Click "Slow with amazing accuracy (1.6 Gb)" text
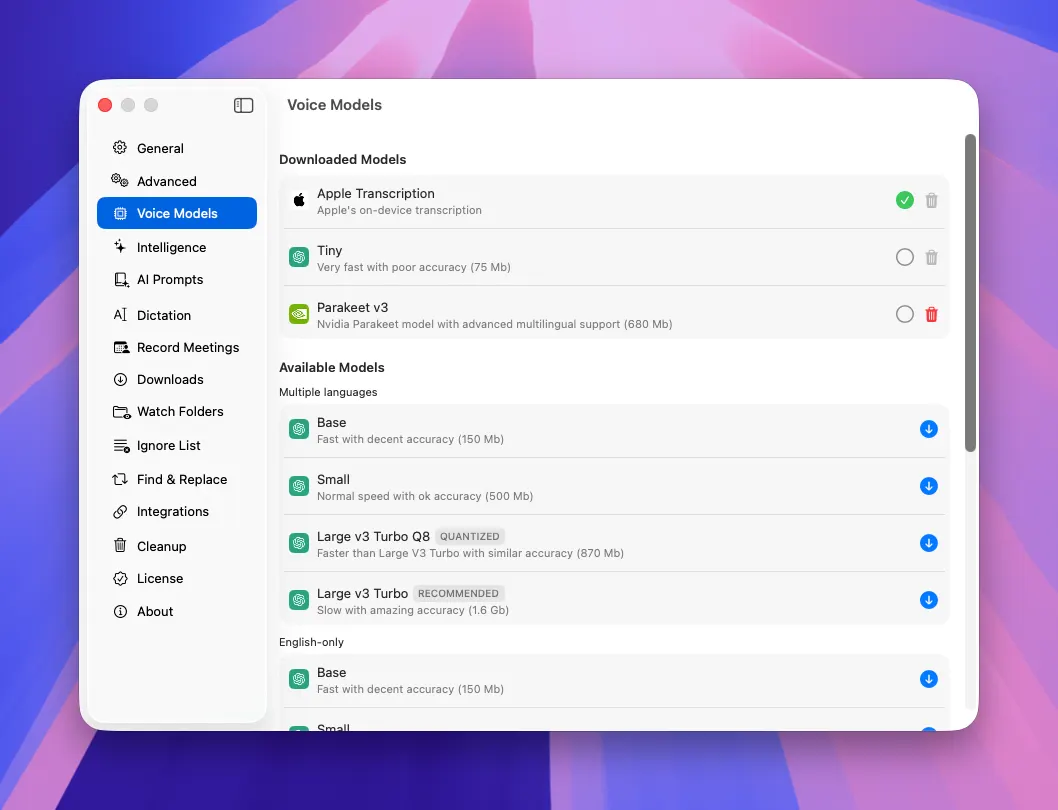Image resolution: width=1058 pixels, height=810 pixels. tap(413, 610)
